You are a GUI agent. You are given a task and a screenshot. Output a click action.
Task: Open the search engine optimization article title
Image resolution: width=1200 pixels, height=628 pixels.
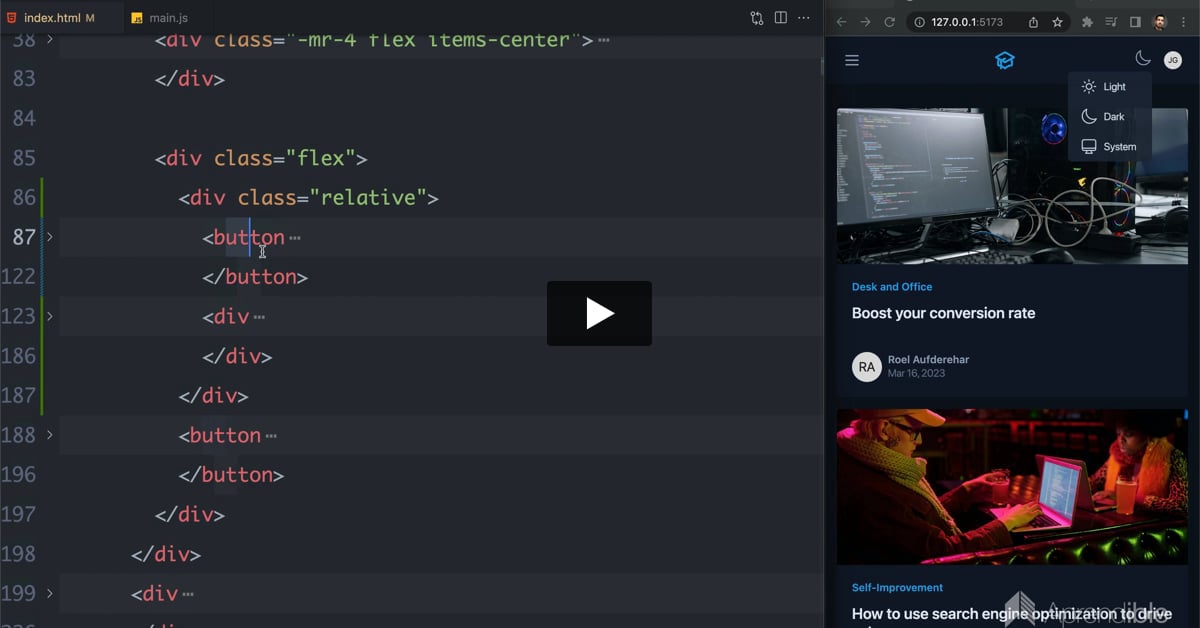[1011, 614]
